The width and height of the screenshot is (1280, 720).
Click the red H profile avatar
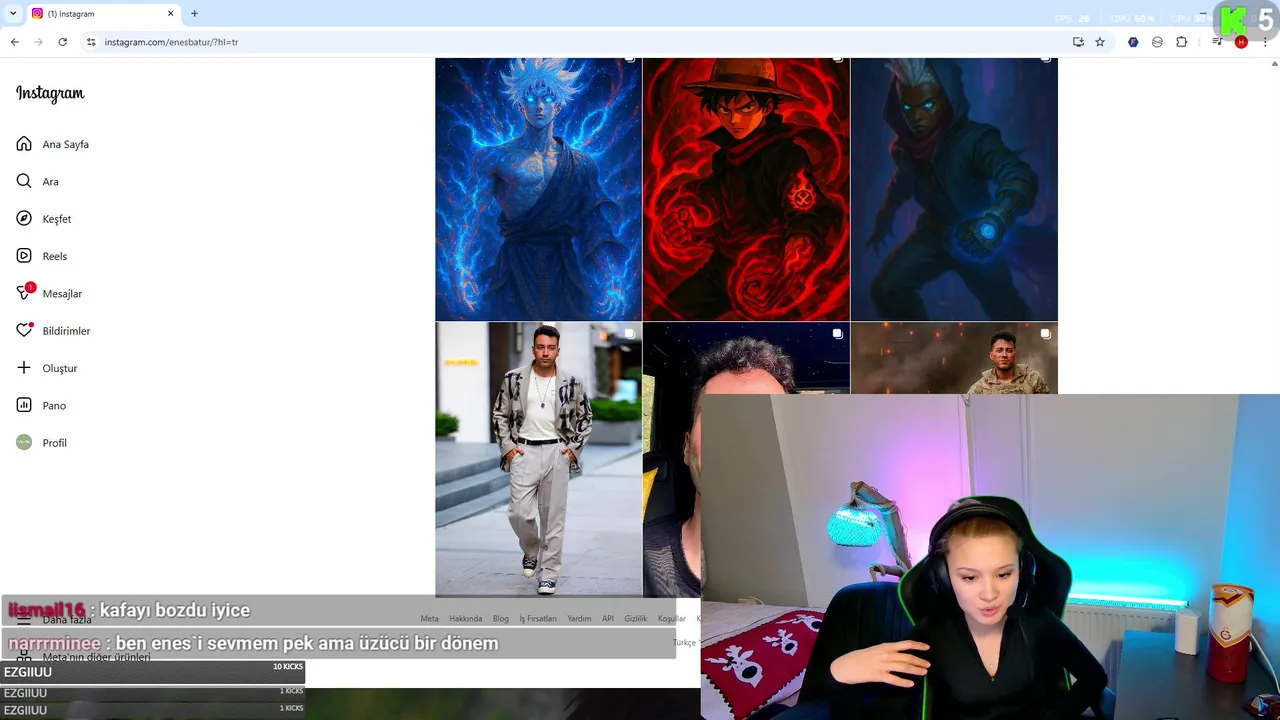[1241, 42]
